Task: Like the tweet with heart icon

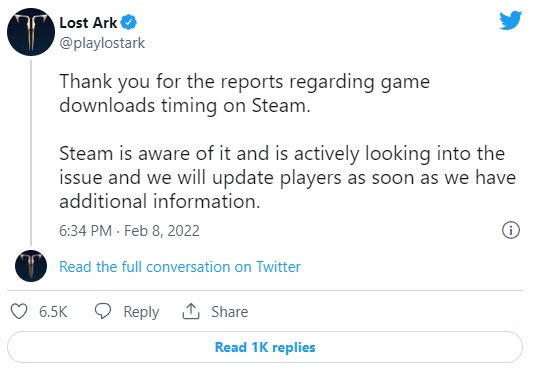Action: (19, 311)
